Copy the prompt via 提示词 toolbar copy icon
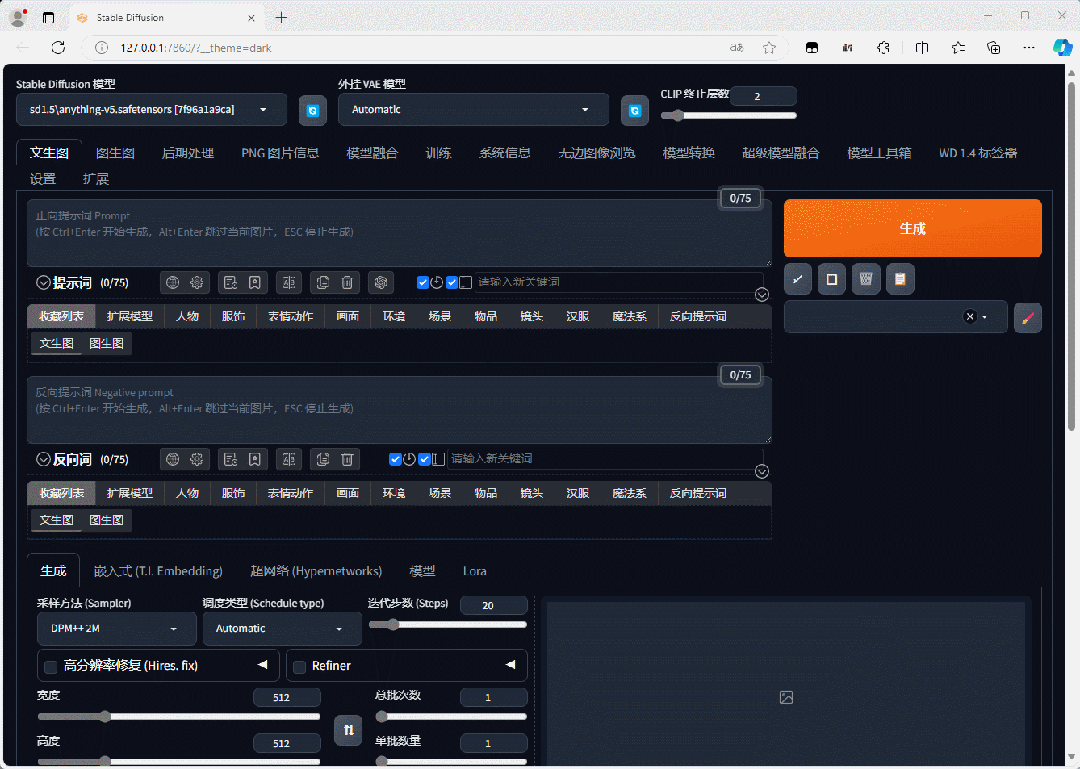 (x=322, y=283)
